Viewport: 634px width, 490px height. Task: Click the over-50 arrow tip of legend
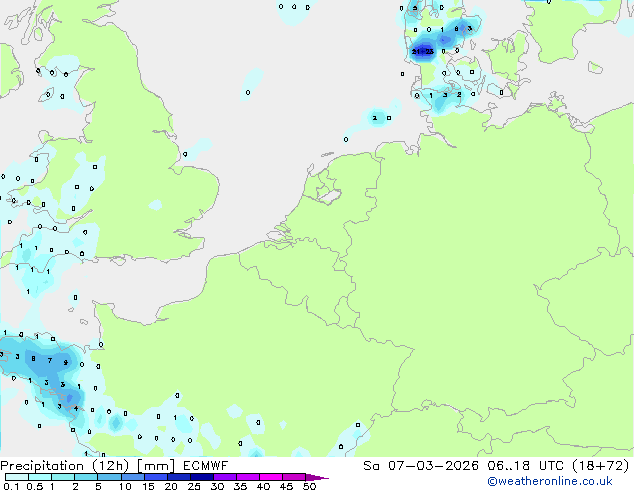point(317,477)
